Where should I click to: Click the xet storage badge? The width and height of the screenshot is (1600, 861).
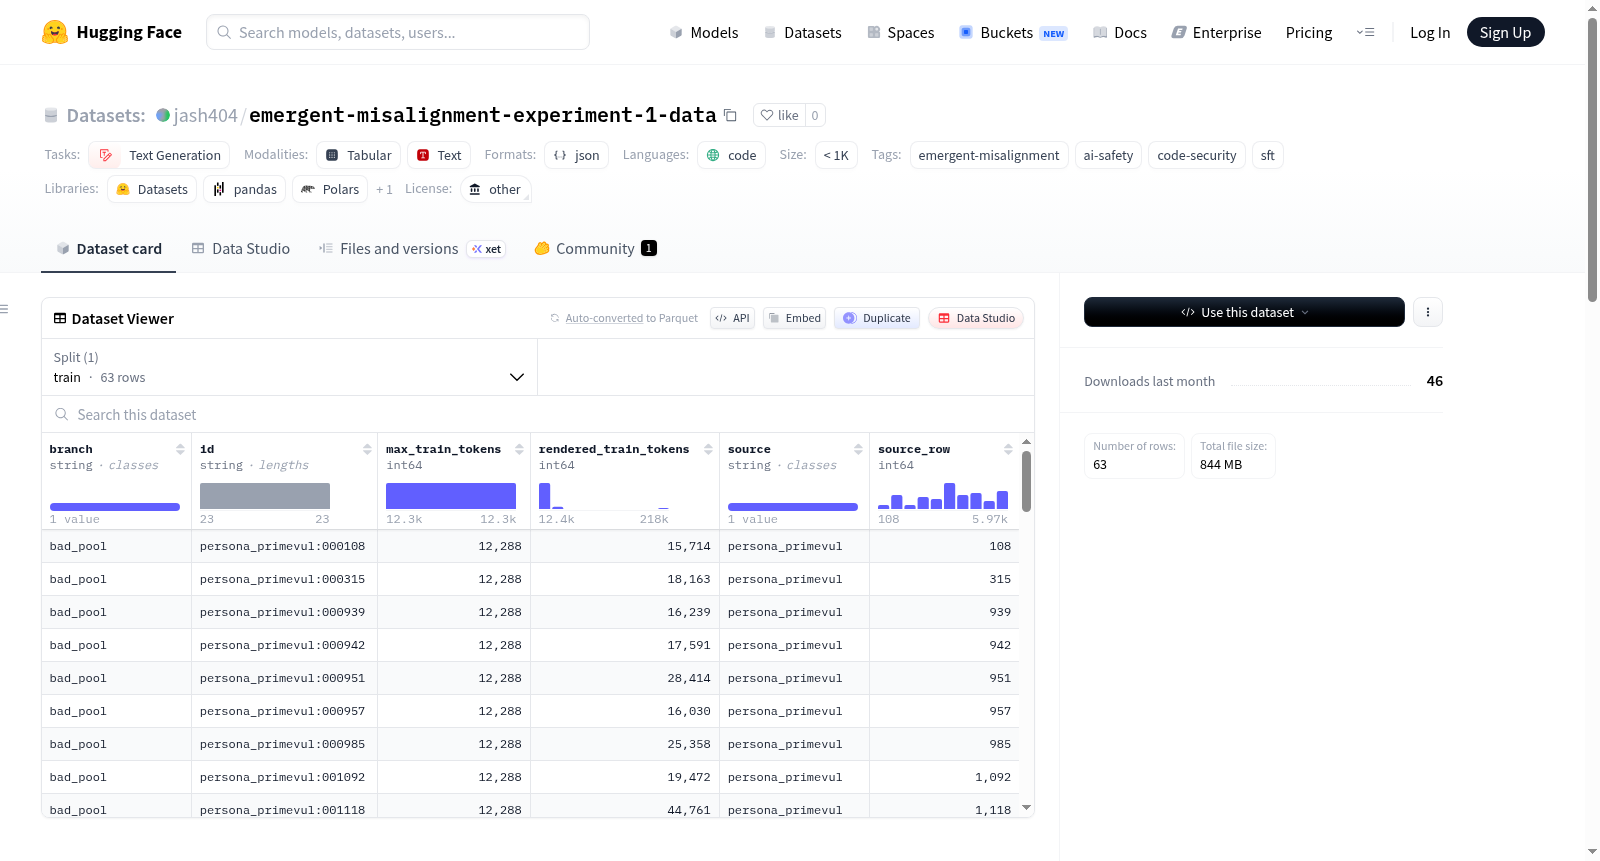click(x=487, y=249)
